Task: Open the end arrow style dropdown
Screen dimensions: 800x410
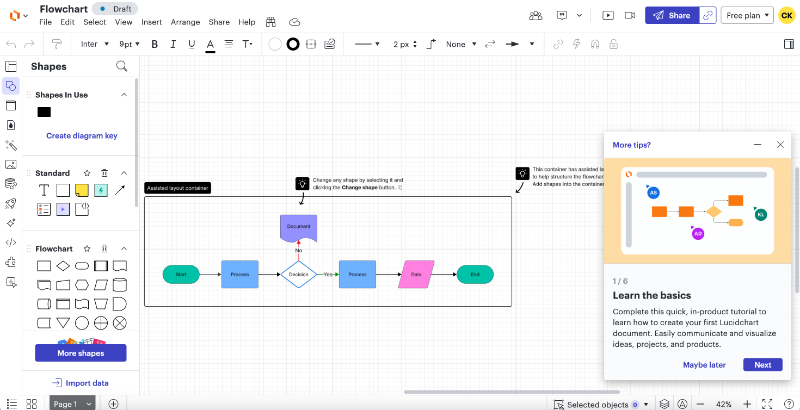Action: 519,44
